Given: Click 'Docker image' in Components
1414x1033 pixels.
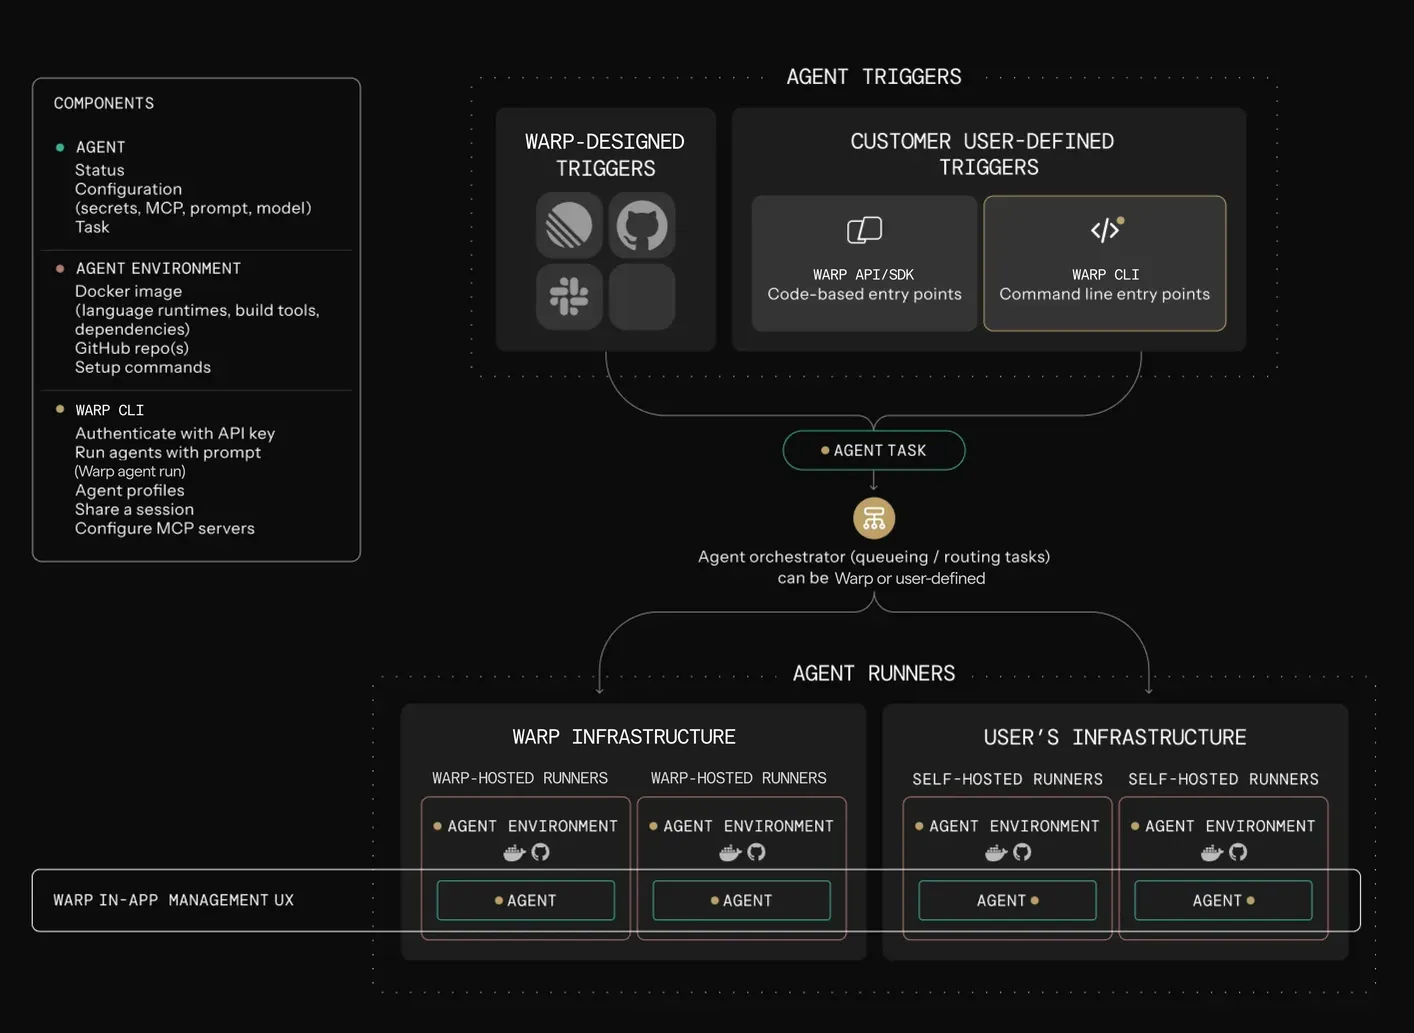Looking at the screenshot, I should pos(129,291).
